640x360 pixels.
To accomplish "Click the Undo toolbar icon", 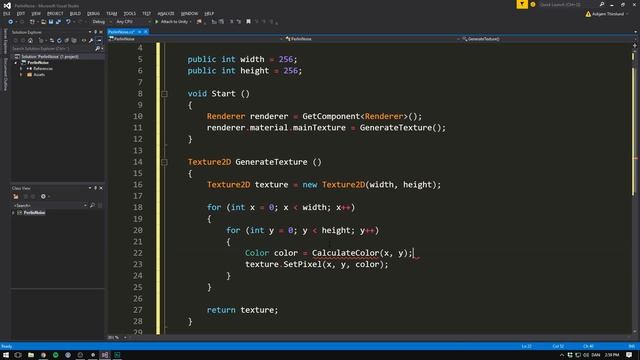I will click(x=68, y=22).
